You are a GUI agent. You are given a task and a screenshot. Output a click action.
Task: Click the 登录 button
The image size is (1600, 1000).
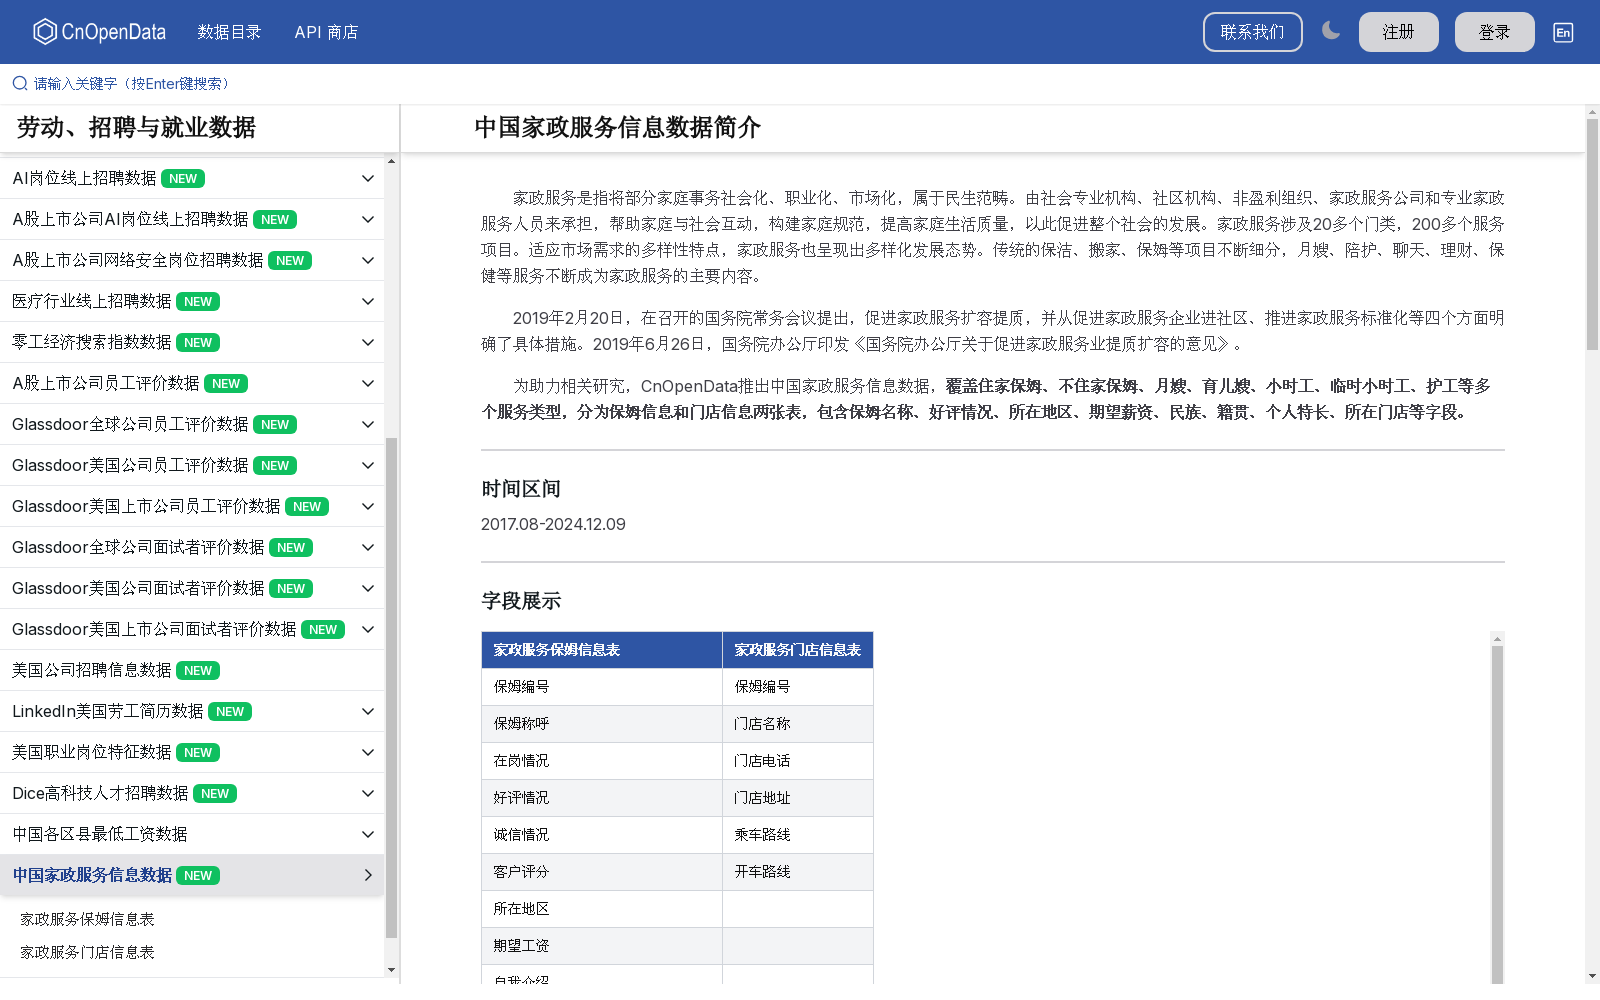coord(1493,31)
